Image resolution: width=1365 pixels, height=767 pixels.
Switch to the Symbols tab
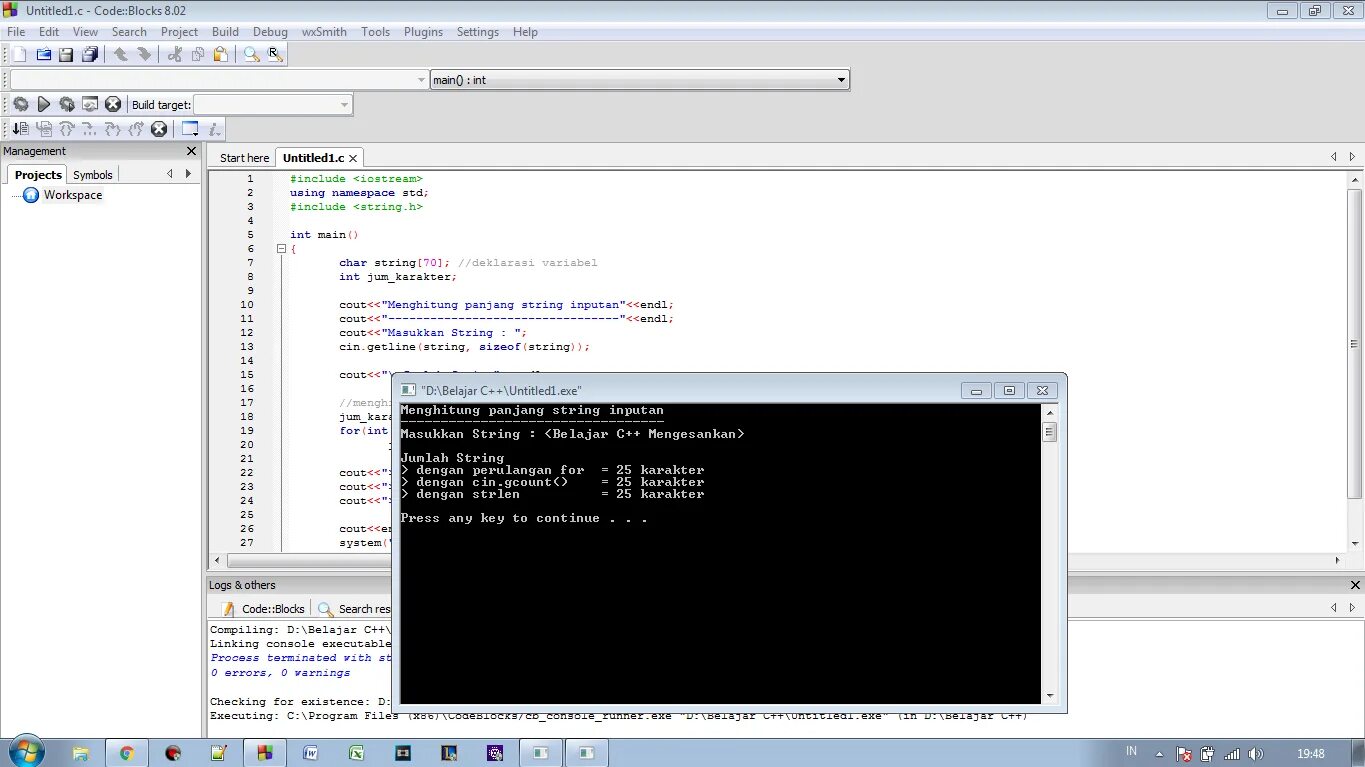coord(93,175)
